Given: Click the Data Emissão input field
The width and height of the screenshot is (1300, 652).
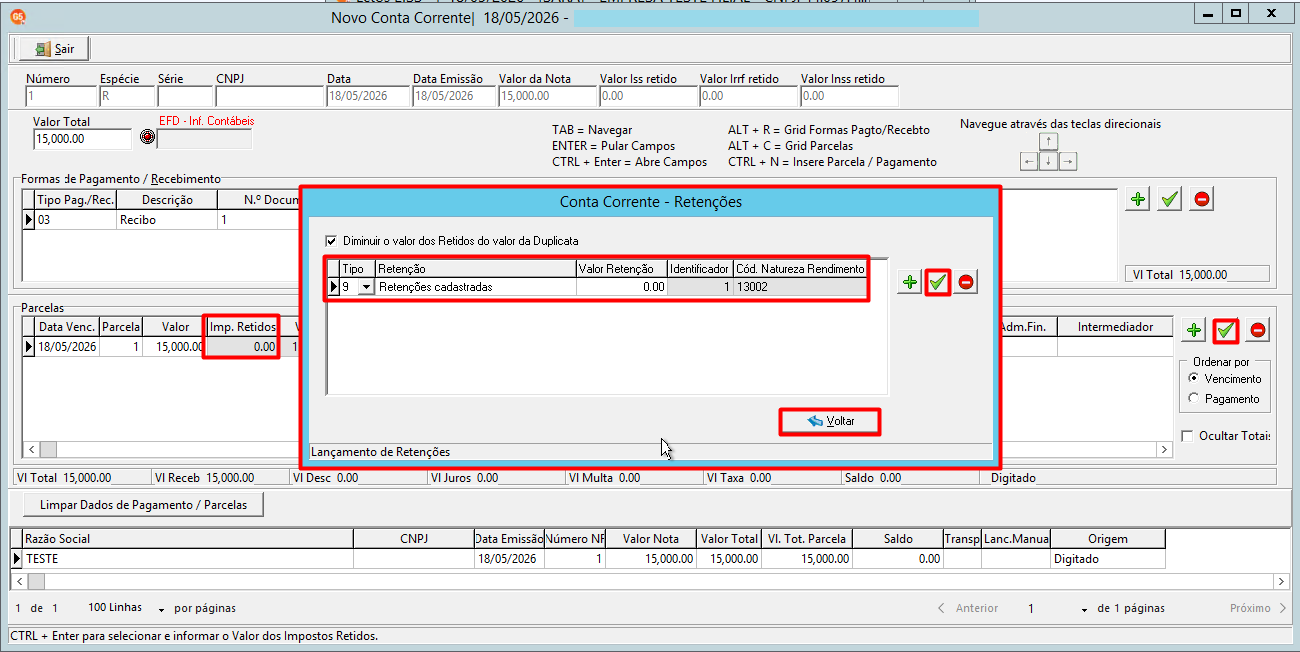Looking at the screenshot, I should 454,96.
